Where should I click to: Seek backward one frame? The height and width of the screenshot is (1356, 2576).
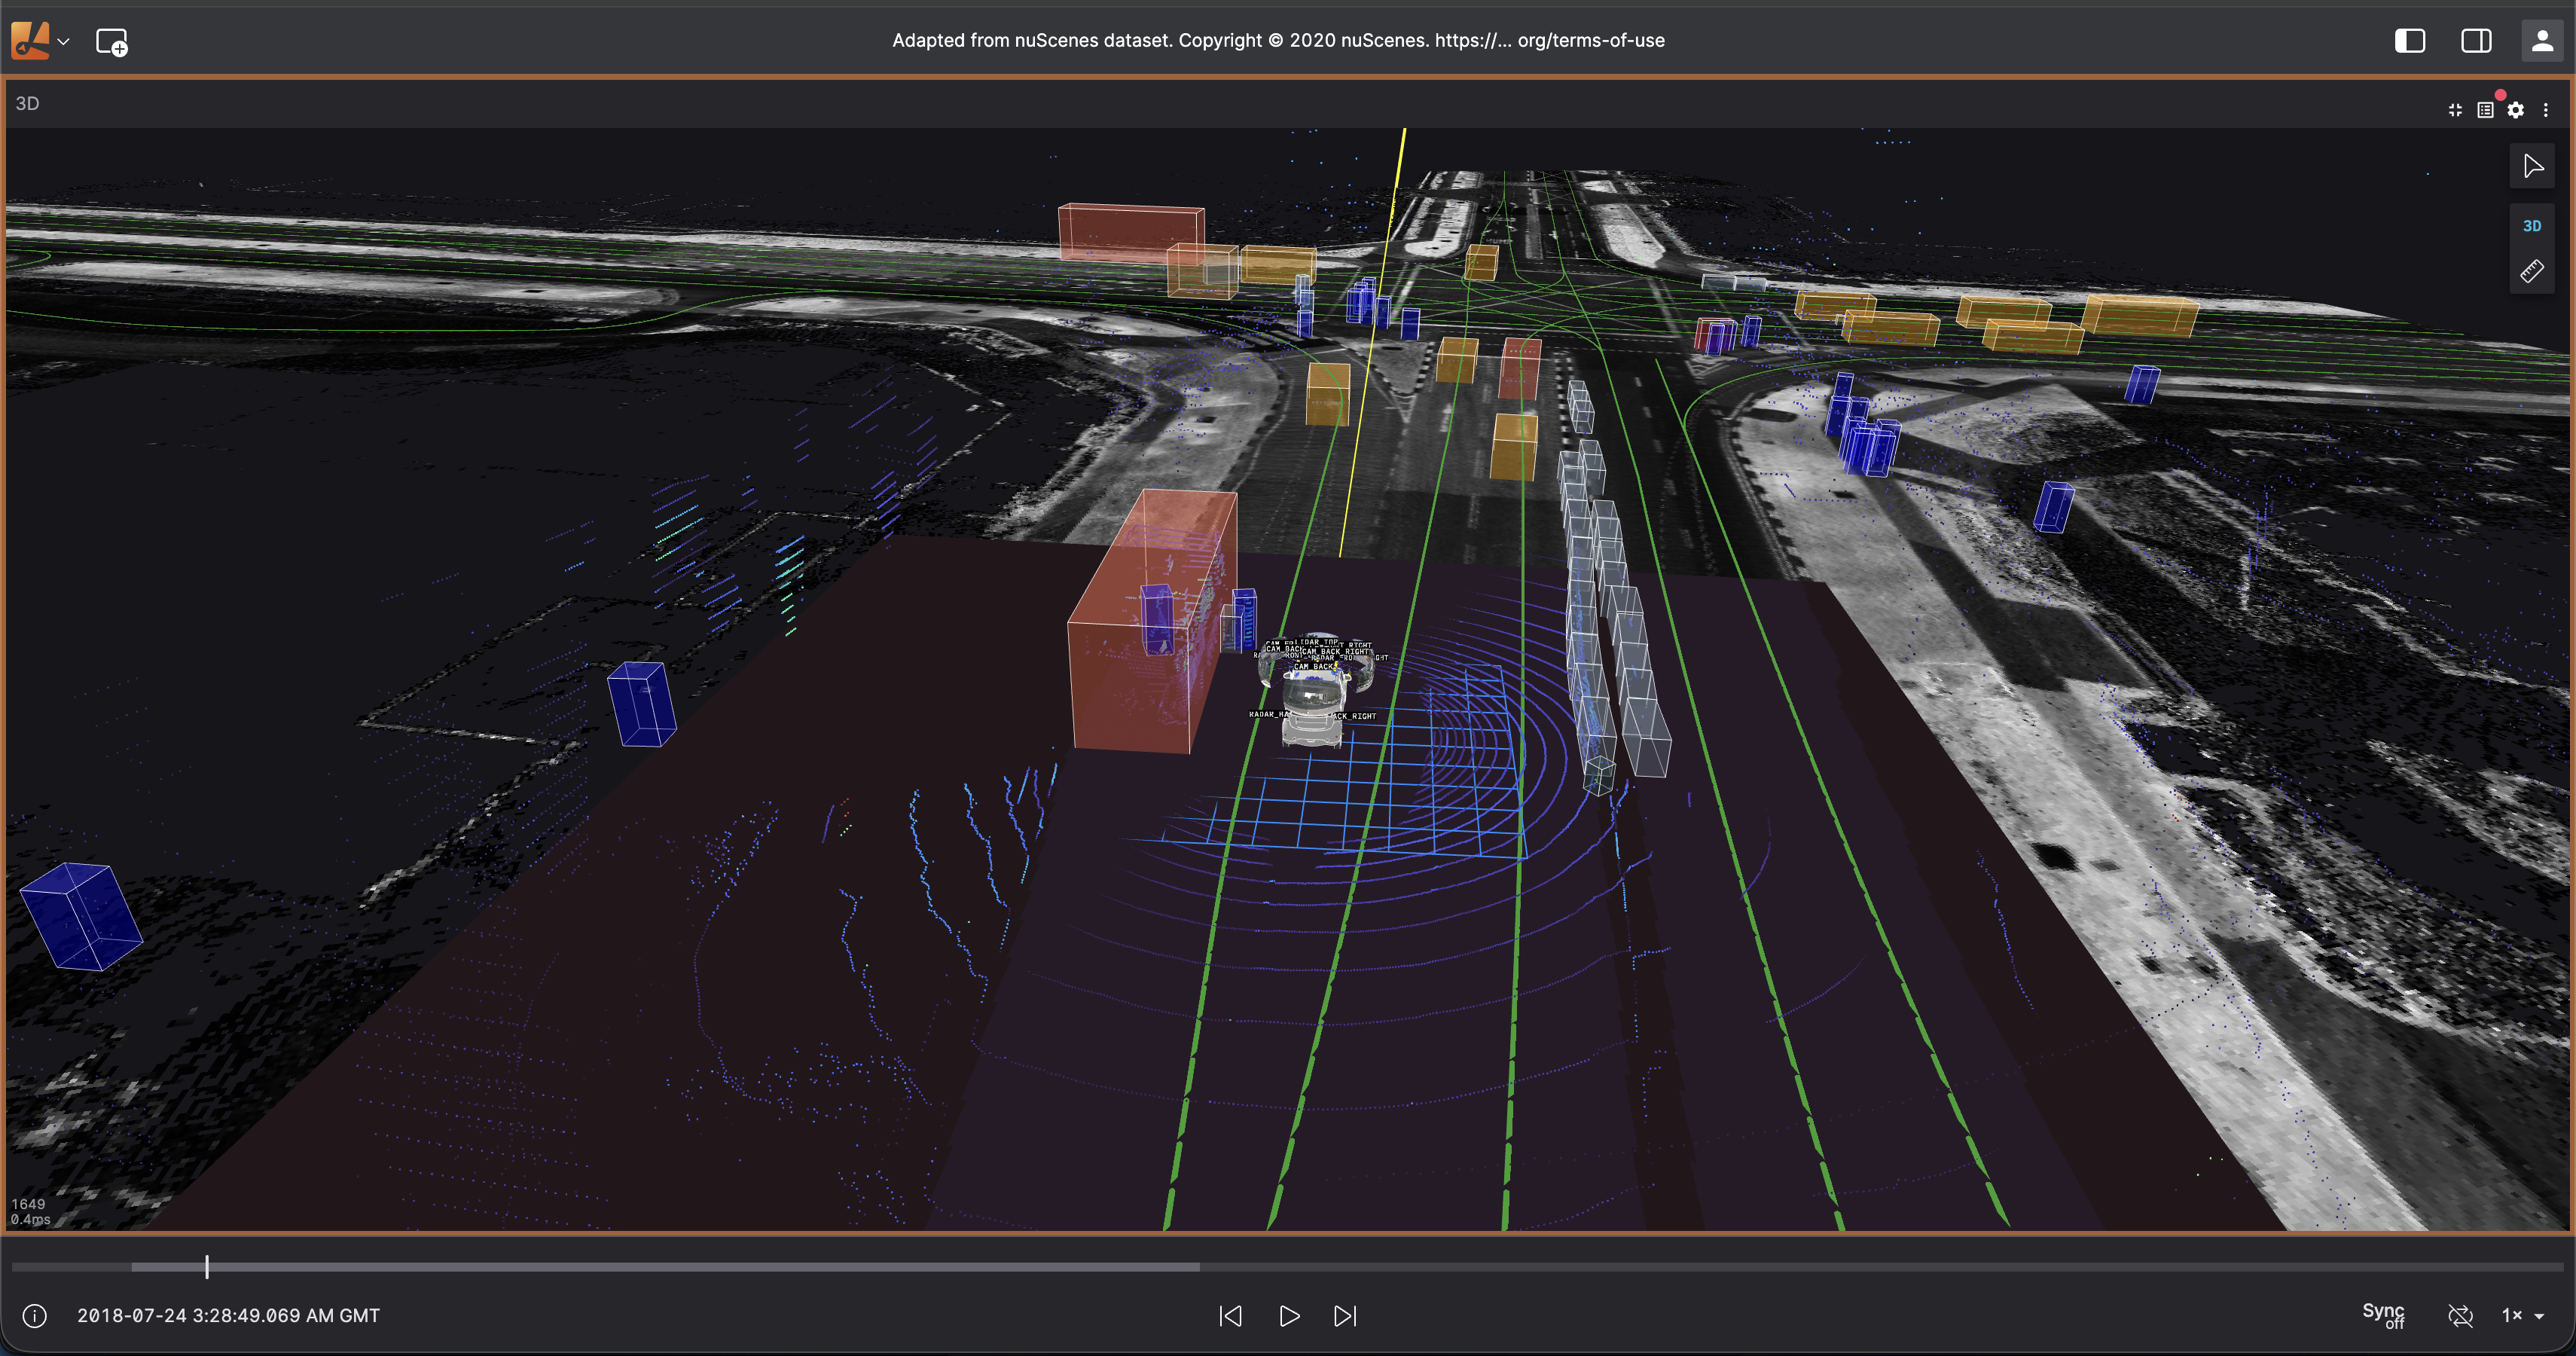pos(1230,1316)
